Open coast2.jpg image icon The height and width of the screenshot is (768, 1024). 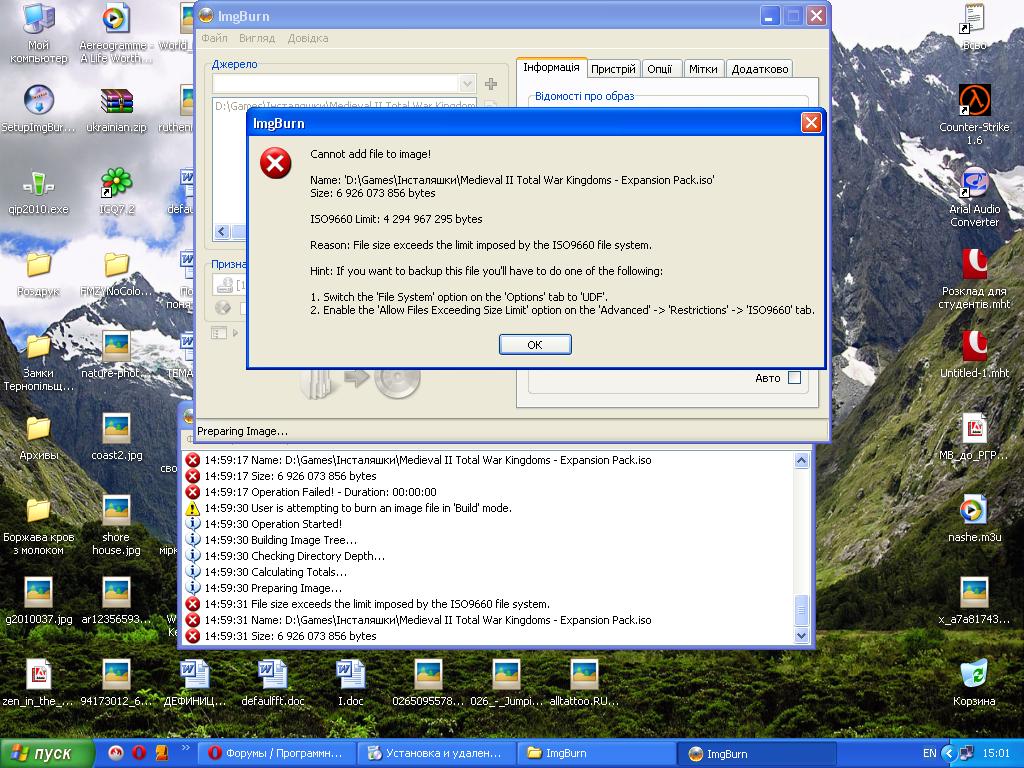116,438
